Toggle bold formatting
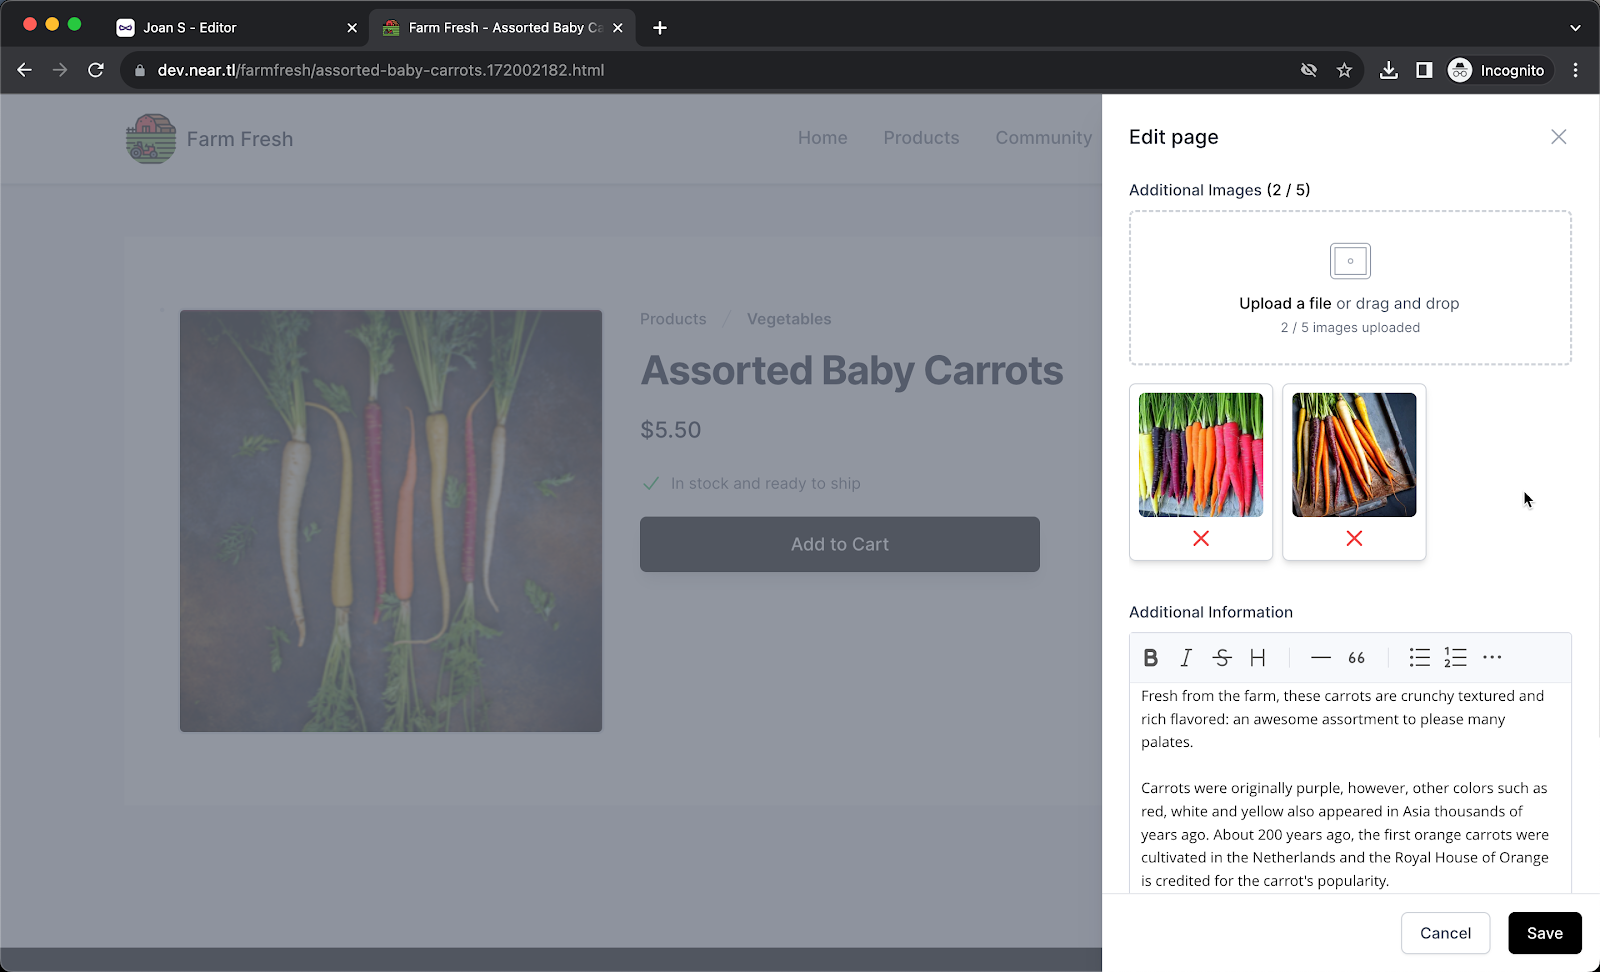This screenshot has width=1600, height=972. (1150, 657)
